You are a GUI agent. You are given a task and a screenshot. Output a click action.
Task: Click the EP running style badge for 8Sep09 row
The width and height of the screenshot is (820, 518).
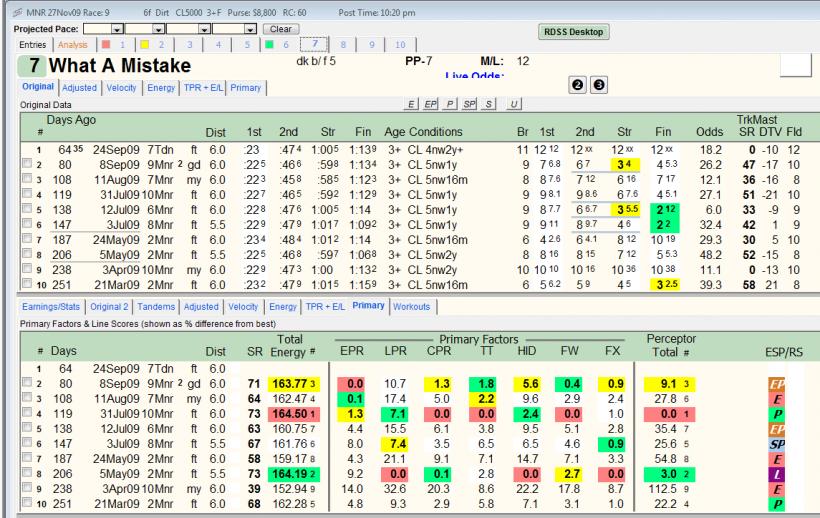pos(777,384)
